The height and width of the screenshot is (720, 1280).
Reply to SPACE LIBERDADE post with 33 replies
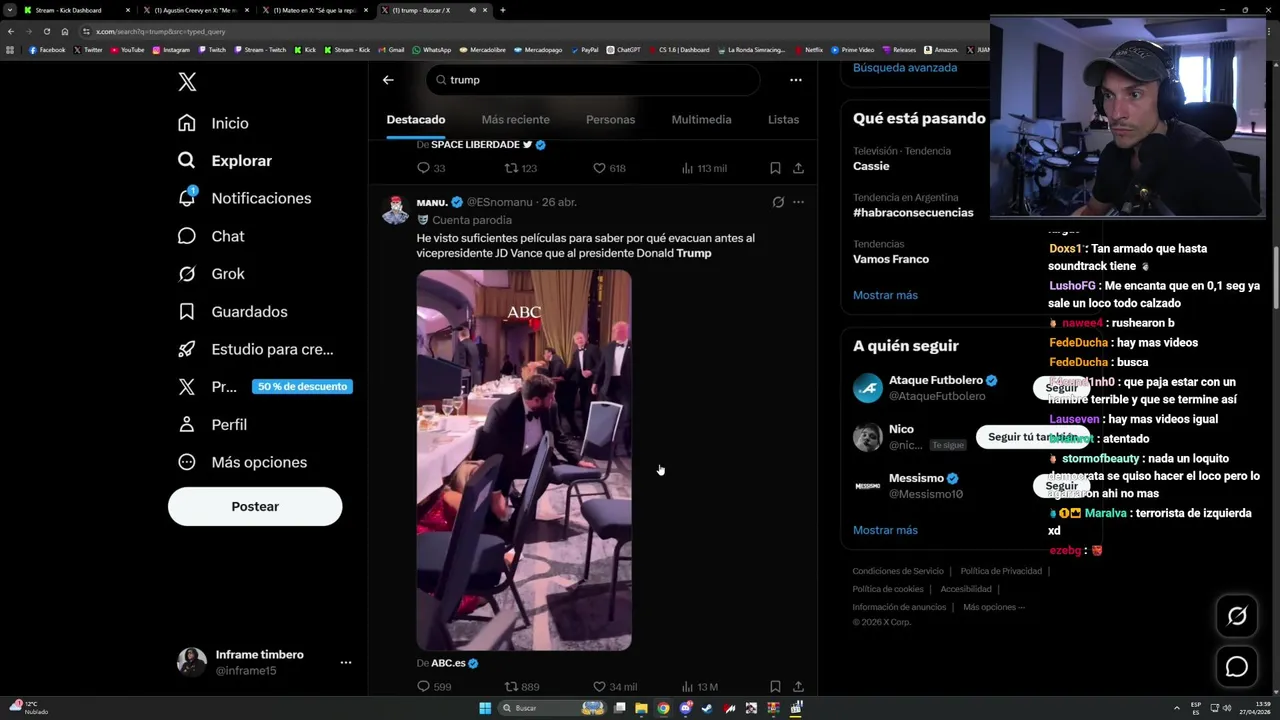tap(431, 168)
